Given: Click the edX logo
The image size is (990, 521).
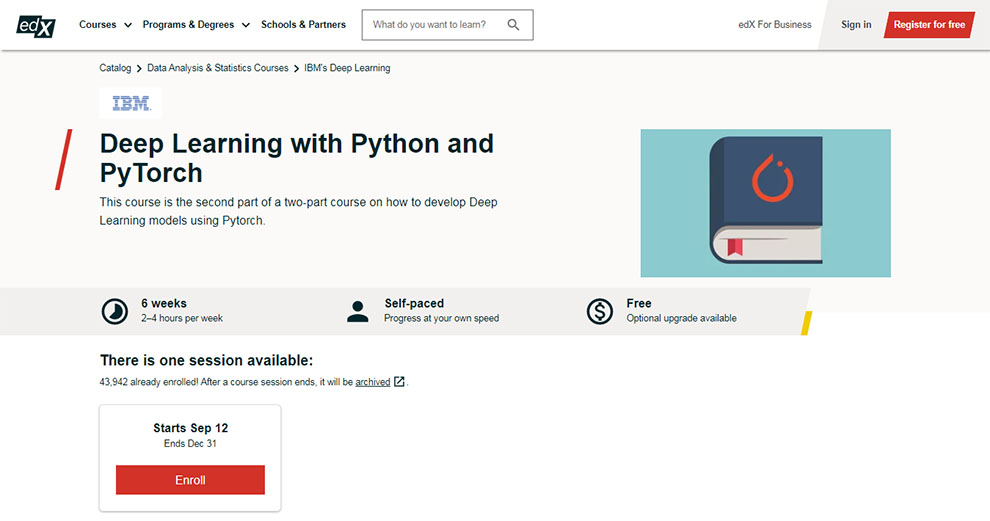Looking at the screenshot, I should tap(36, 25).
